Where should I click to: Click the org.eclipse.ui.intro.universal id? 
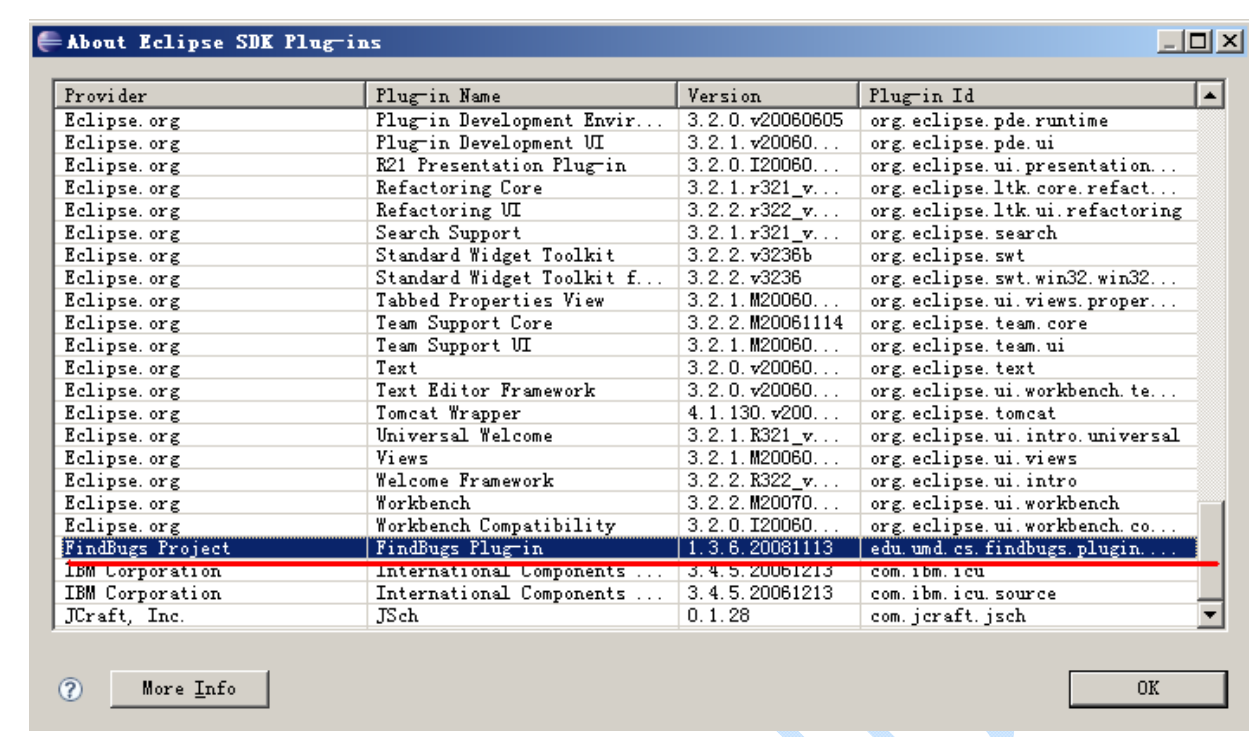click(x=1024, y=435)
